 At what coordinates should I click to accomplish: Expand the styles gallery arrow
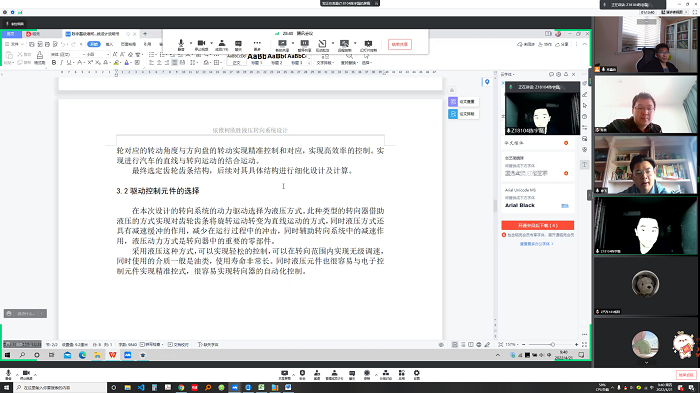coord(308,63)
